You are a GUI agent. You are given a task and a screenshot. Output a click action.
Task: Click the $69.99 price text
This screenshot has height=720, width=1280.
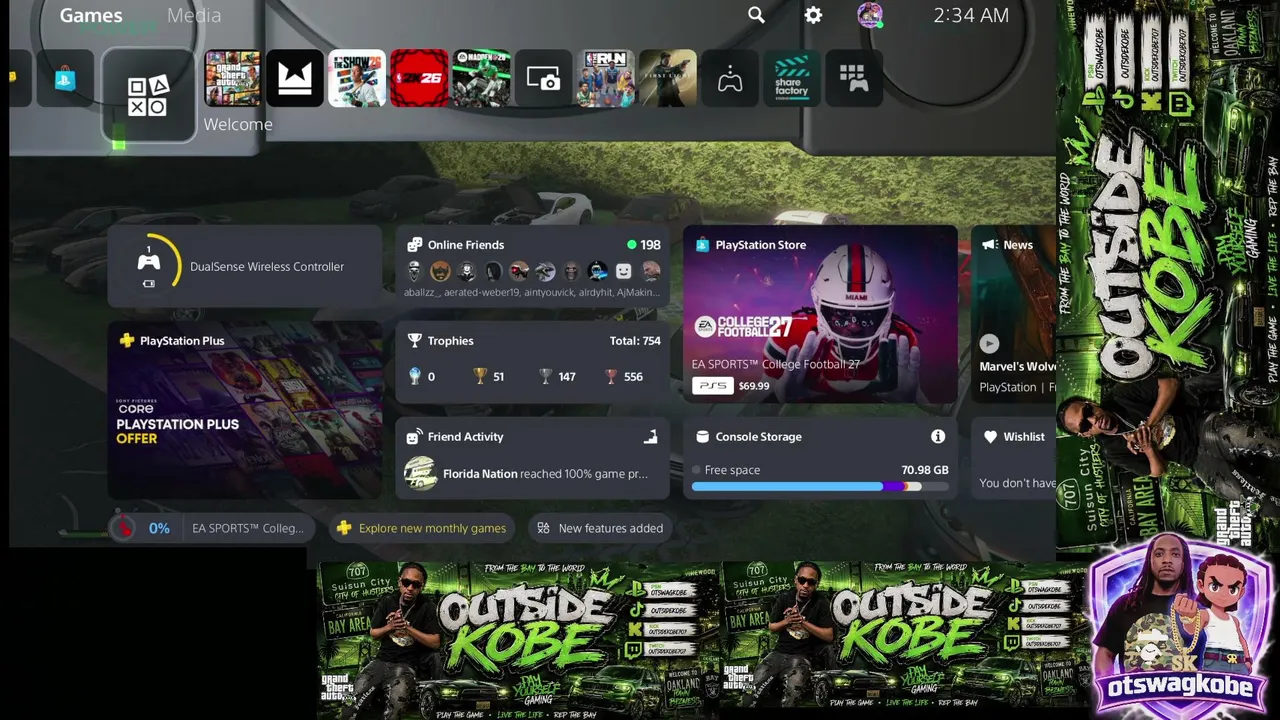[x=754, y=386]
